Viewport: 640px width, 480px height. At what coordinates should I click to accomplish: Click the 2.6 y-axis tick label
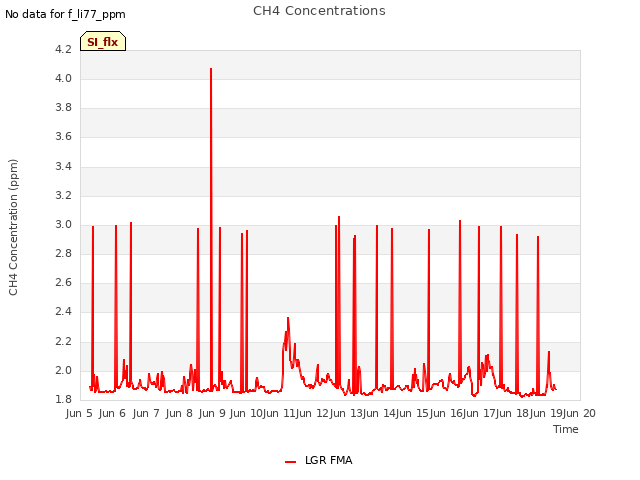[63, 282]
